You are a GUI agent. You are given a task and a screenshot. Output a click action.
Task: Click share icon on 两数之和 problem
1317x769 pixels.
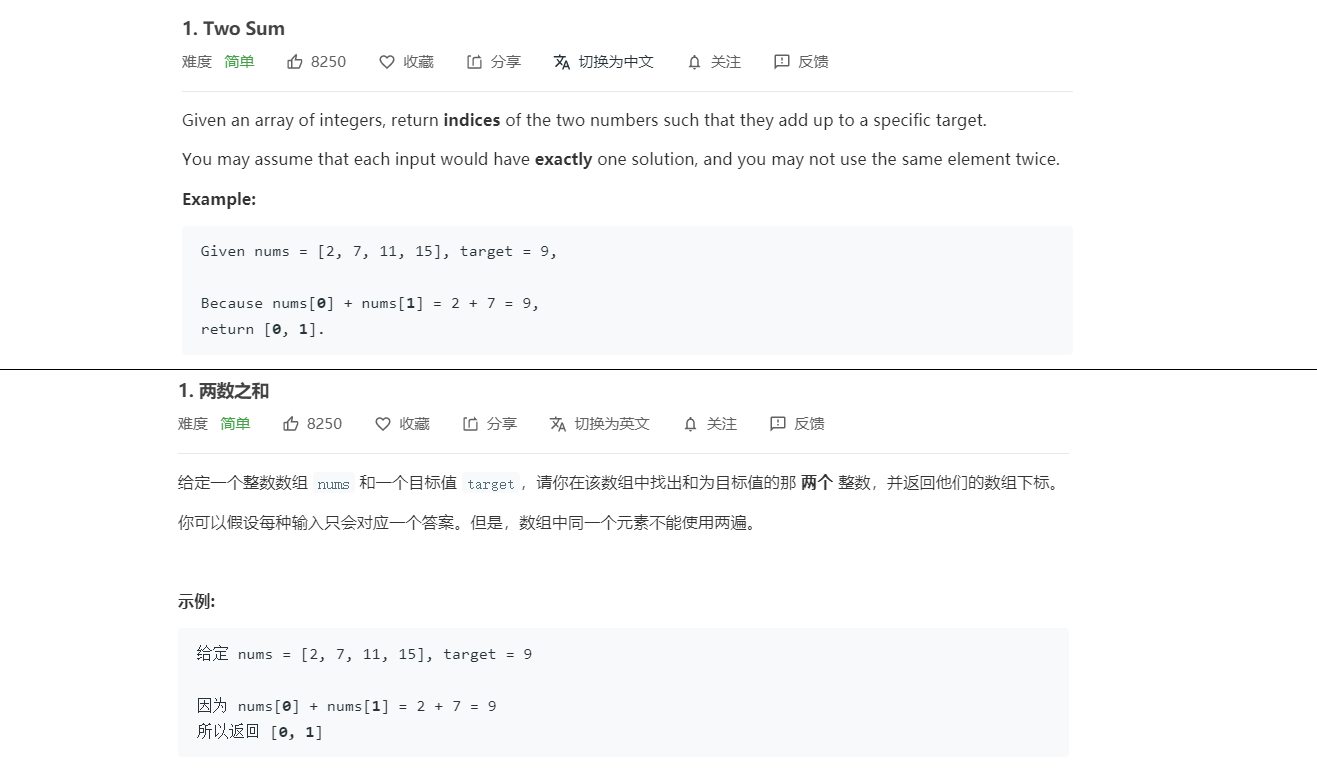pyautogui.click(x=471, y=424)
